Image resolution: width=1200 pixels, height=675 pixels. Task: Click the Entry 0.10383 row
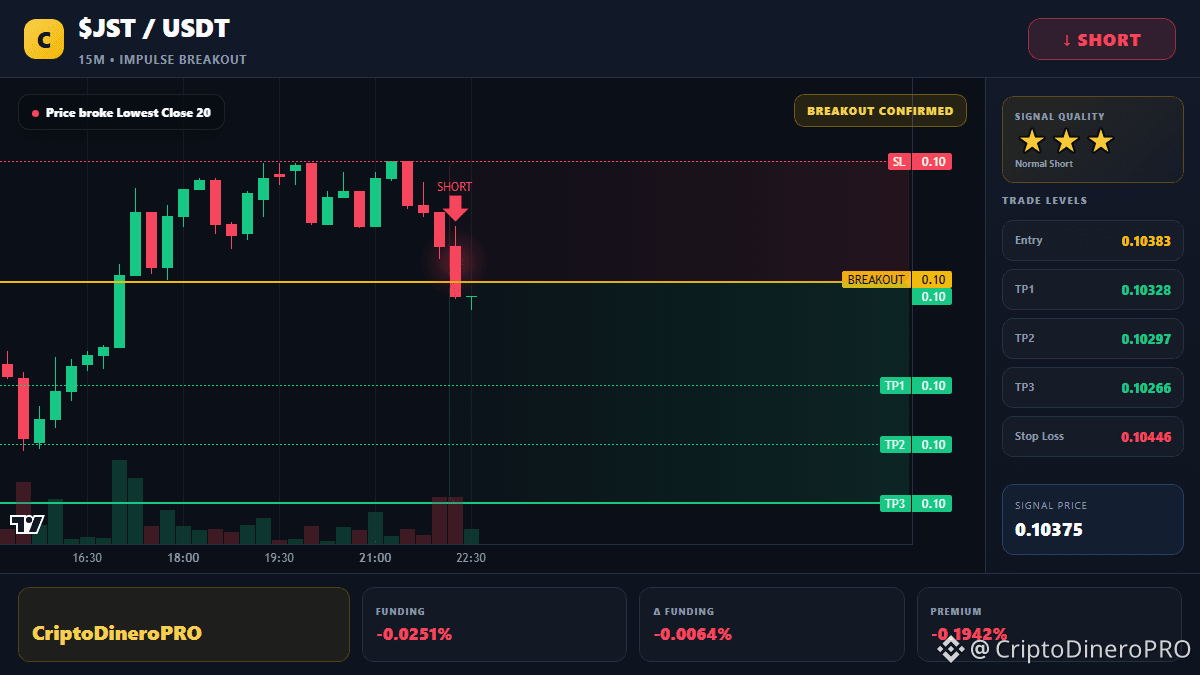[1093, 241]
